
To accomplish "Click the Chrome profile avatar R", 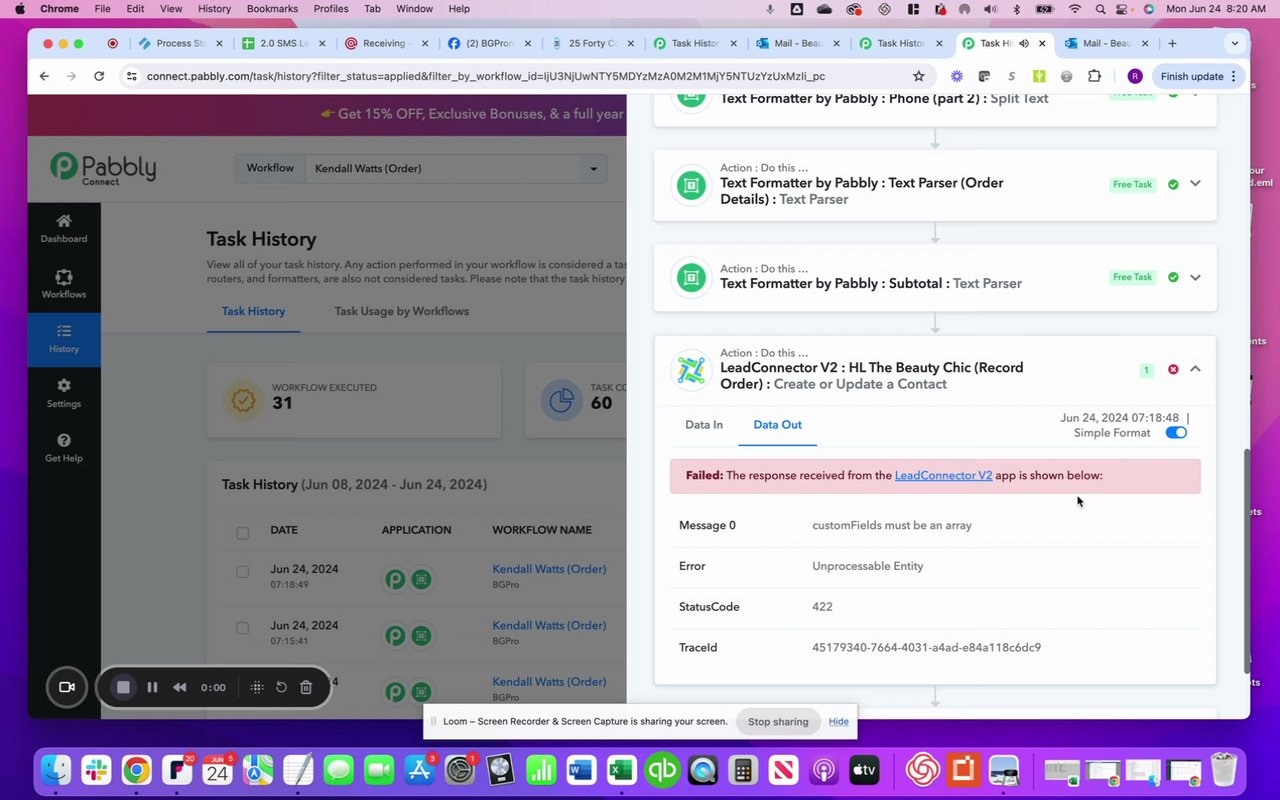I will point(1134,76).
